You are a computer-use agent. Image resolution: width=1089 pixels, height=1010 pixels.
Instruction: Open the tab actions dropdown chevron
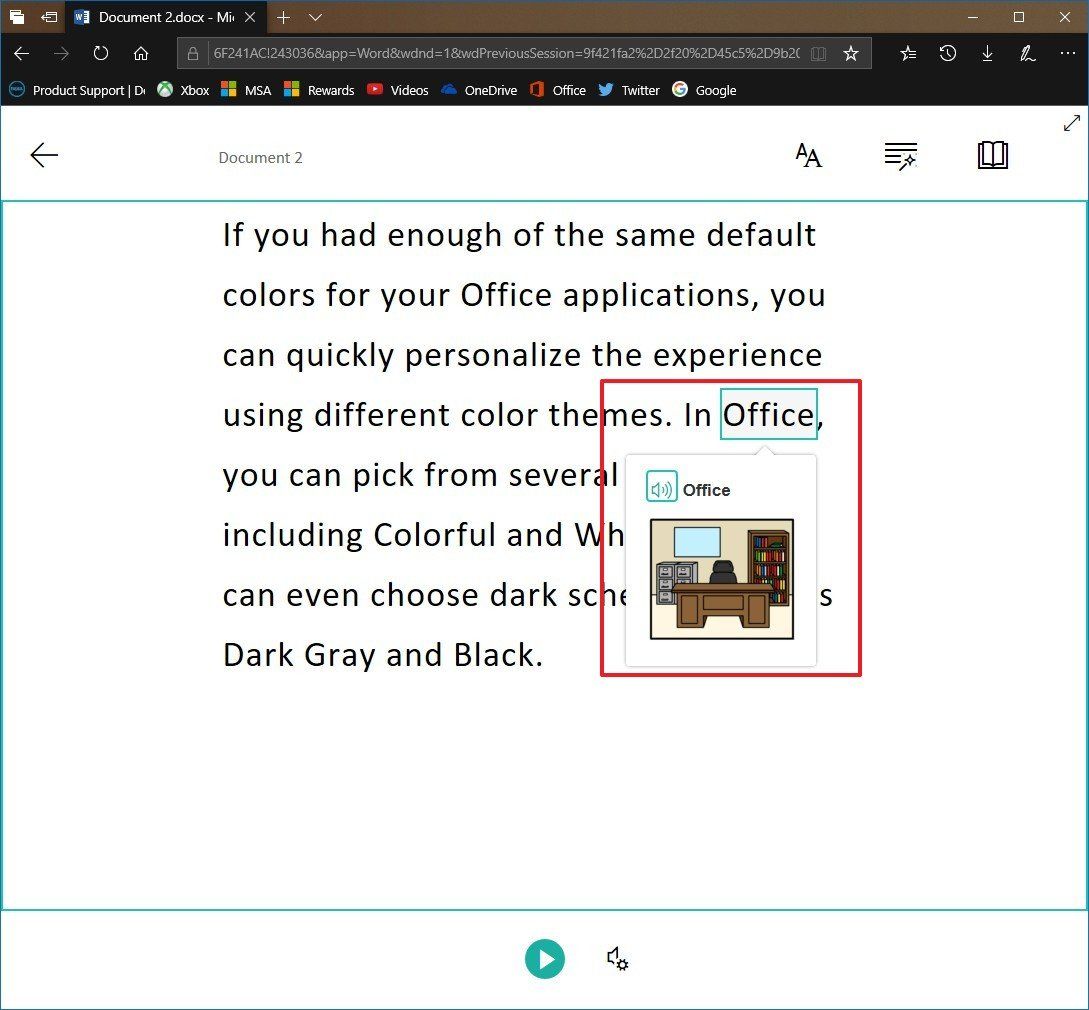[x=315, y=17]
